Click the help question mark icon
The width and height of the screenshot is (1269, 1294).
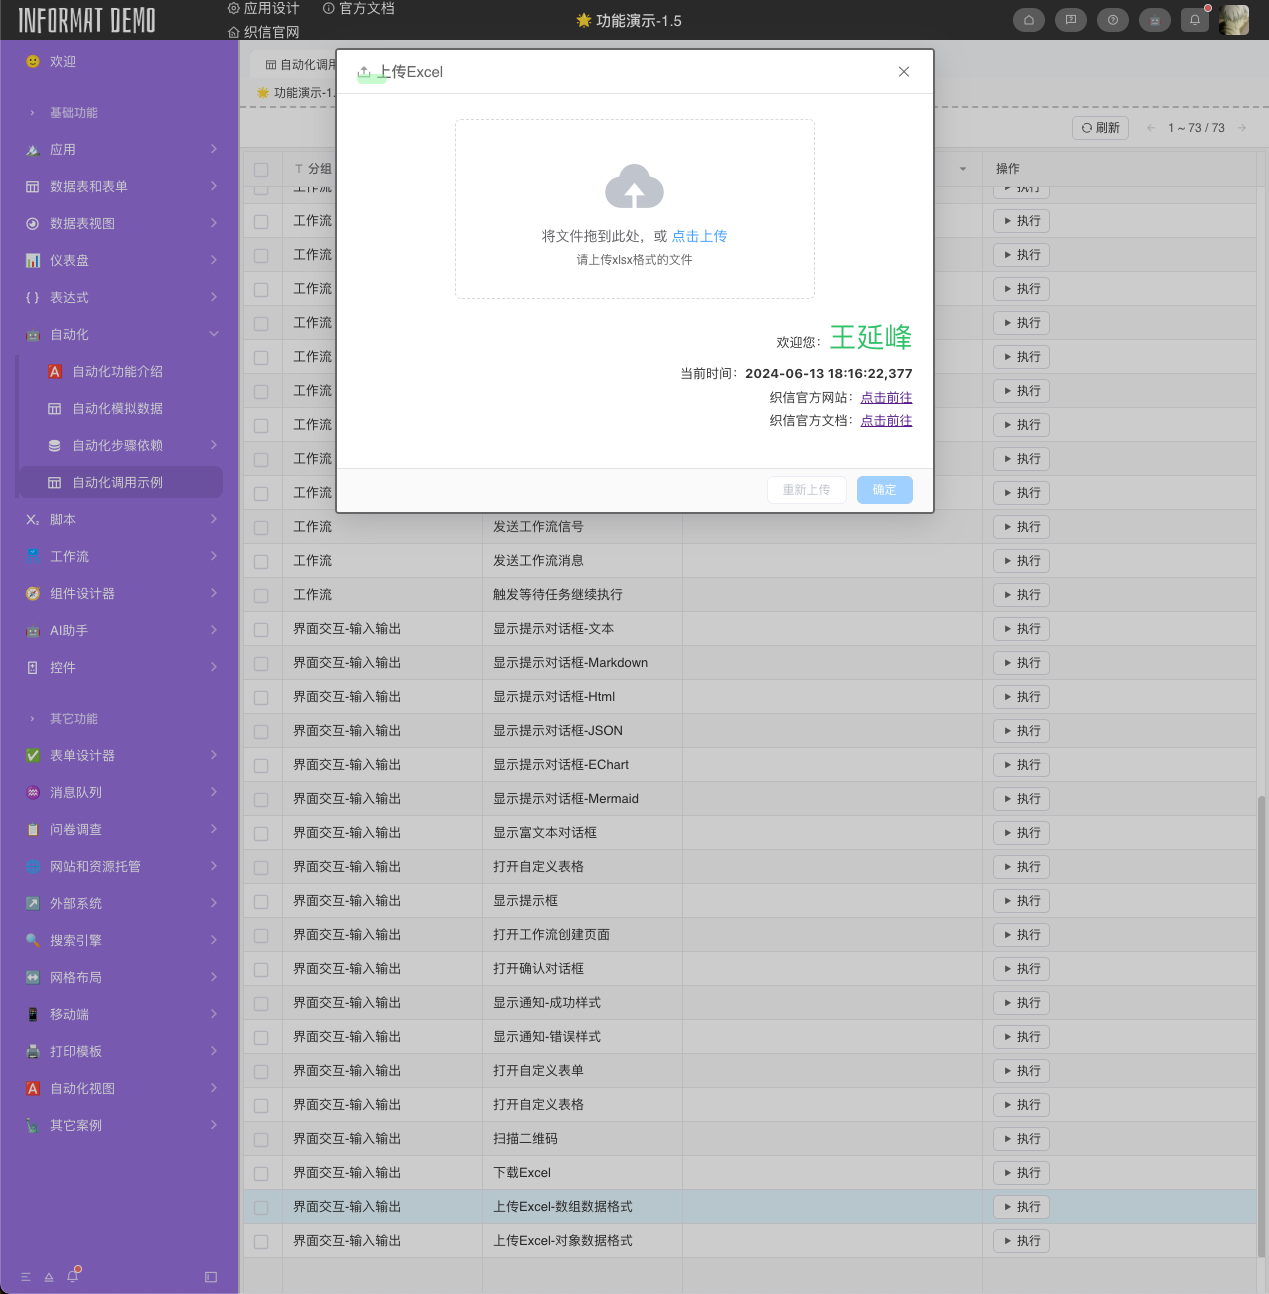pos(1113,20)
